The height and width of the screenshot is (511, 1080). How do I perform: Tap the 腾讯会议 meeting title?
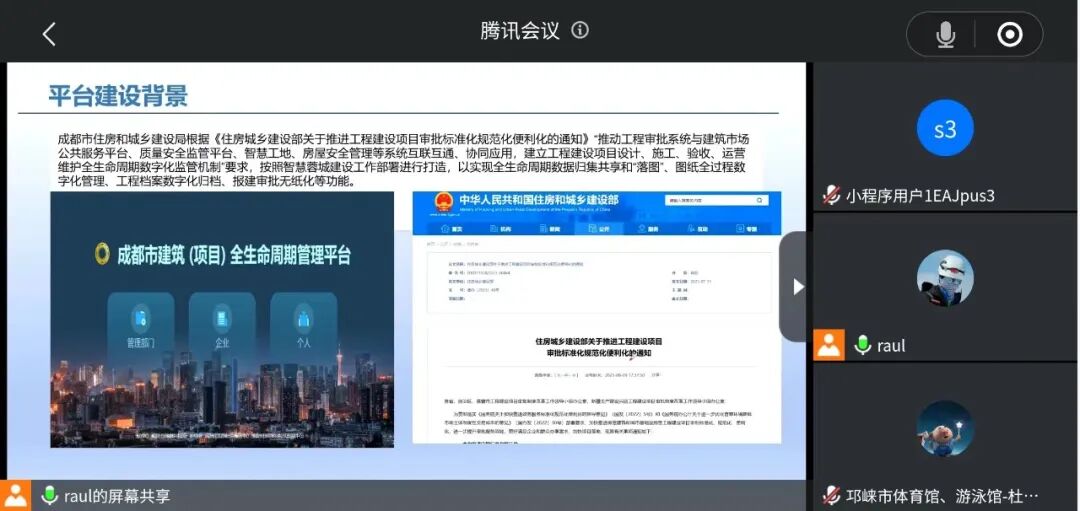[x=520, y=30]
